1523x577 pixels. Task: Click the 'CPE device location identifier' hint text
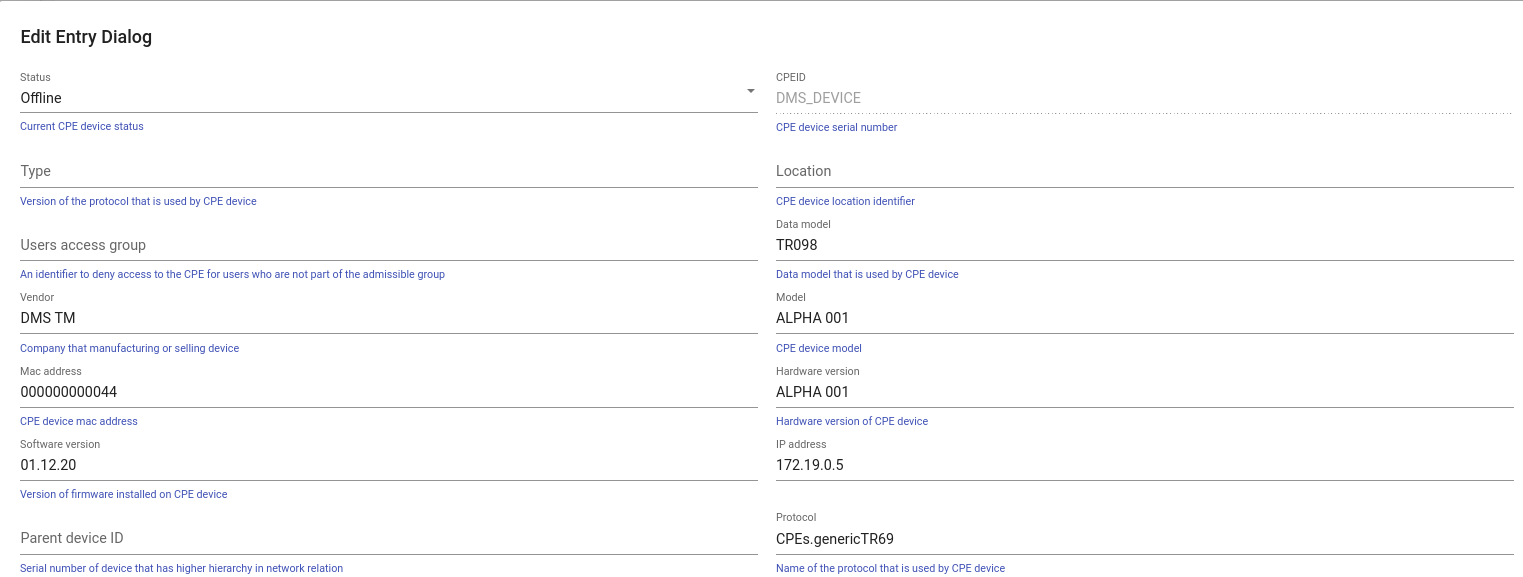coord(845,201)
